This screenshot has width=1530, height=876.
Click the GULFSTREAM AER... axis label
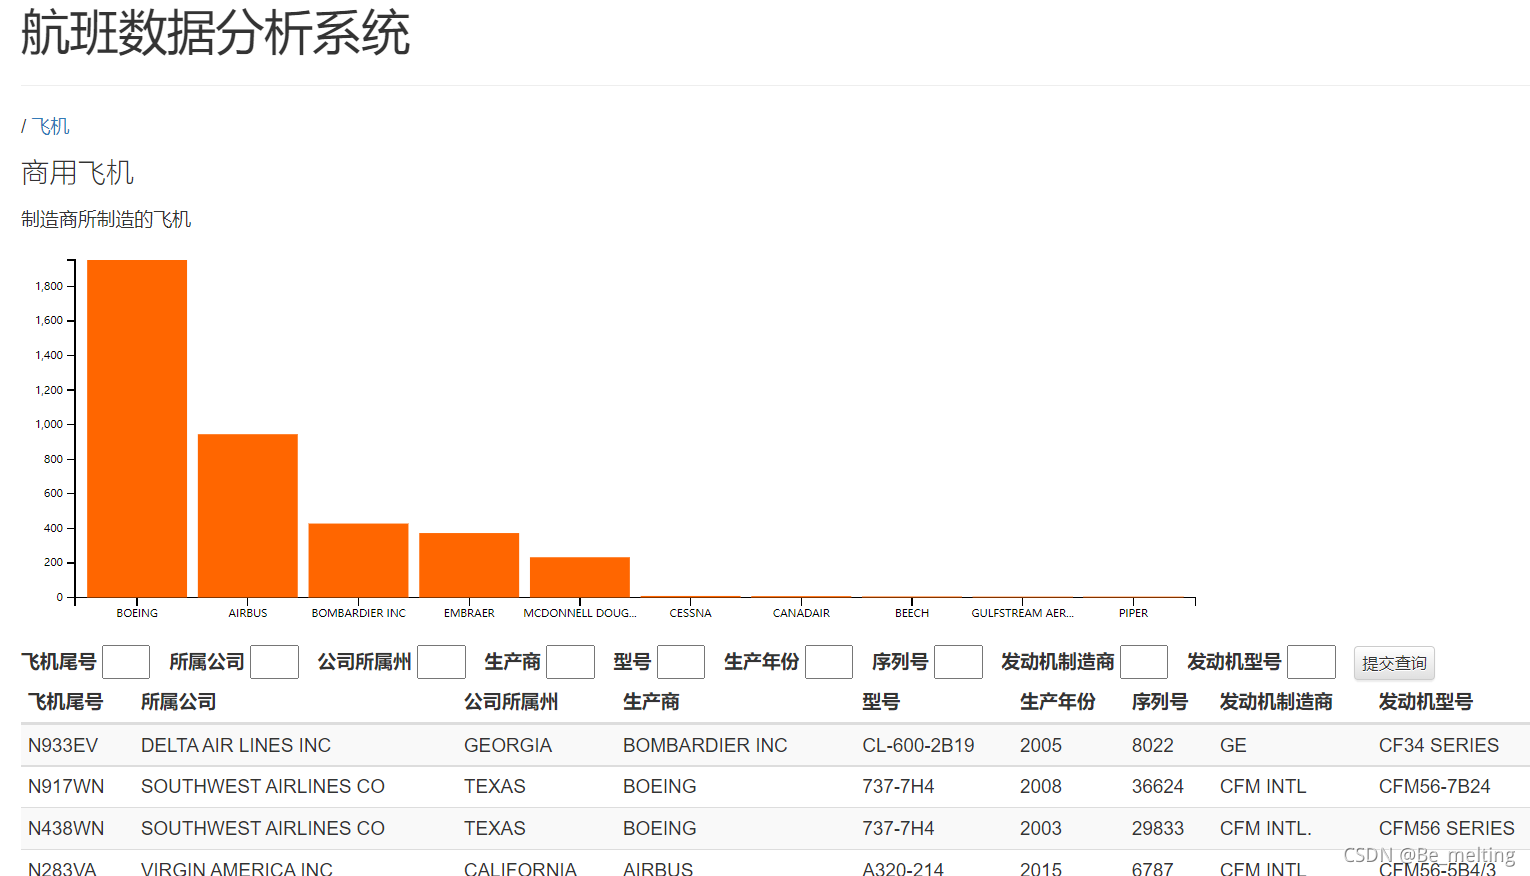[x=1022, y=613]
